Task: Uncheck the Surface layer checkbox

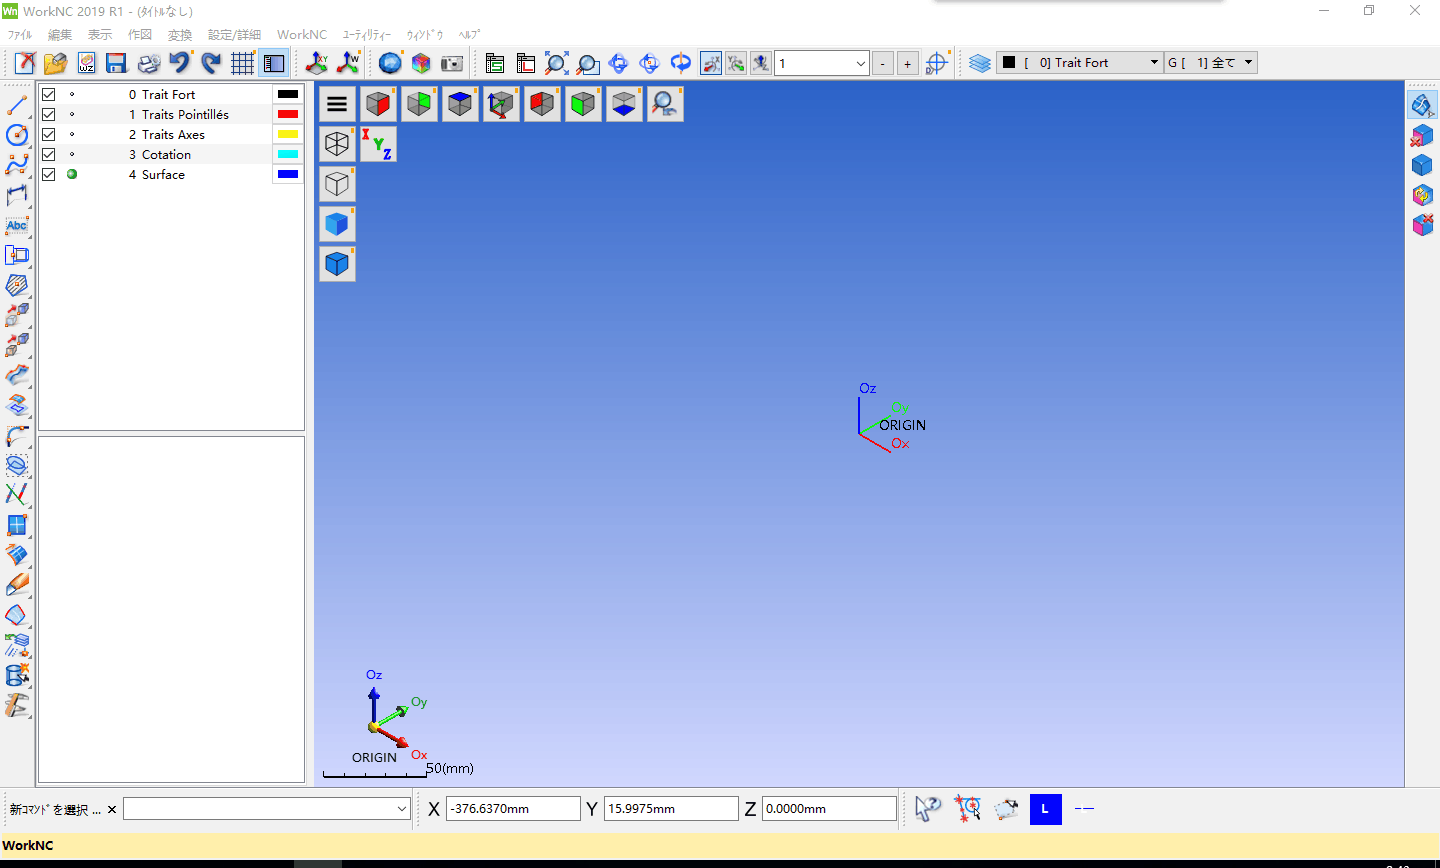Action: coord(48,174)
